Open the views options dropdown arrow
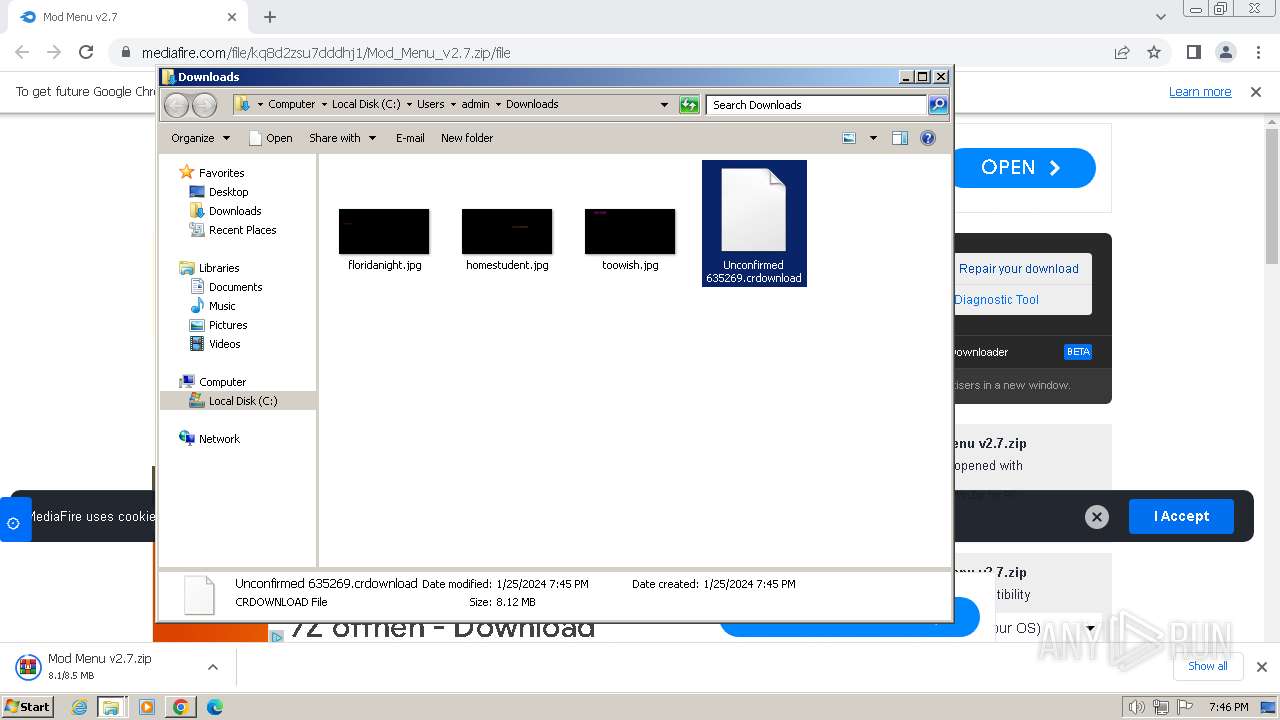Image resolution: width=1280 pixels, height=720 pixels. [873, 138]
